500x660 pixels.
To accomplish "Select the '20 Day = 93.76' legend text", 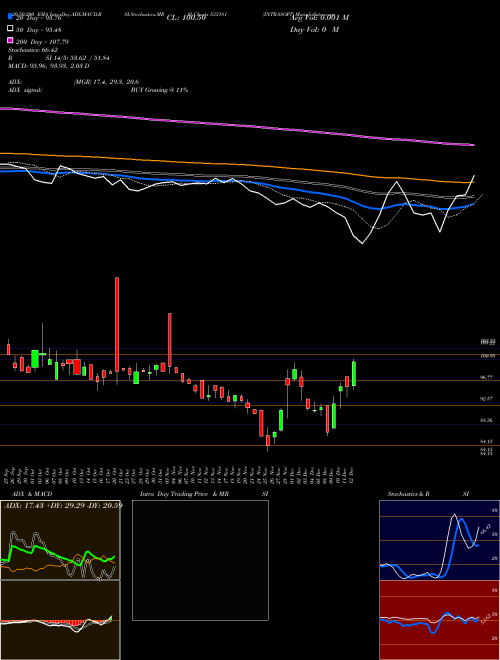I will click(39, 18).
